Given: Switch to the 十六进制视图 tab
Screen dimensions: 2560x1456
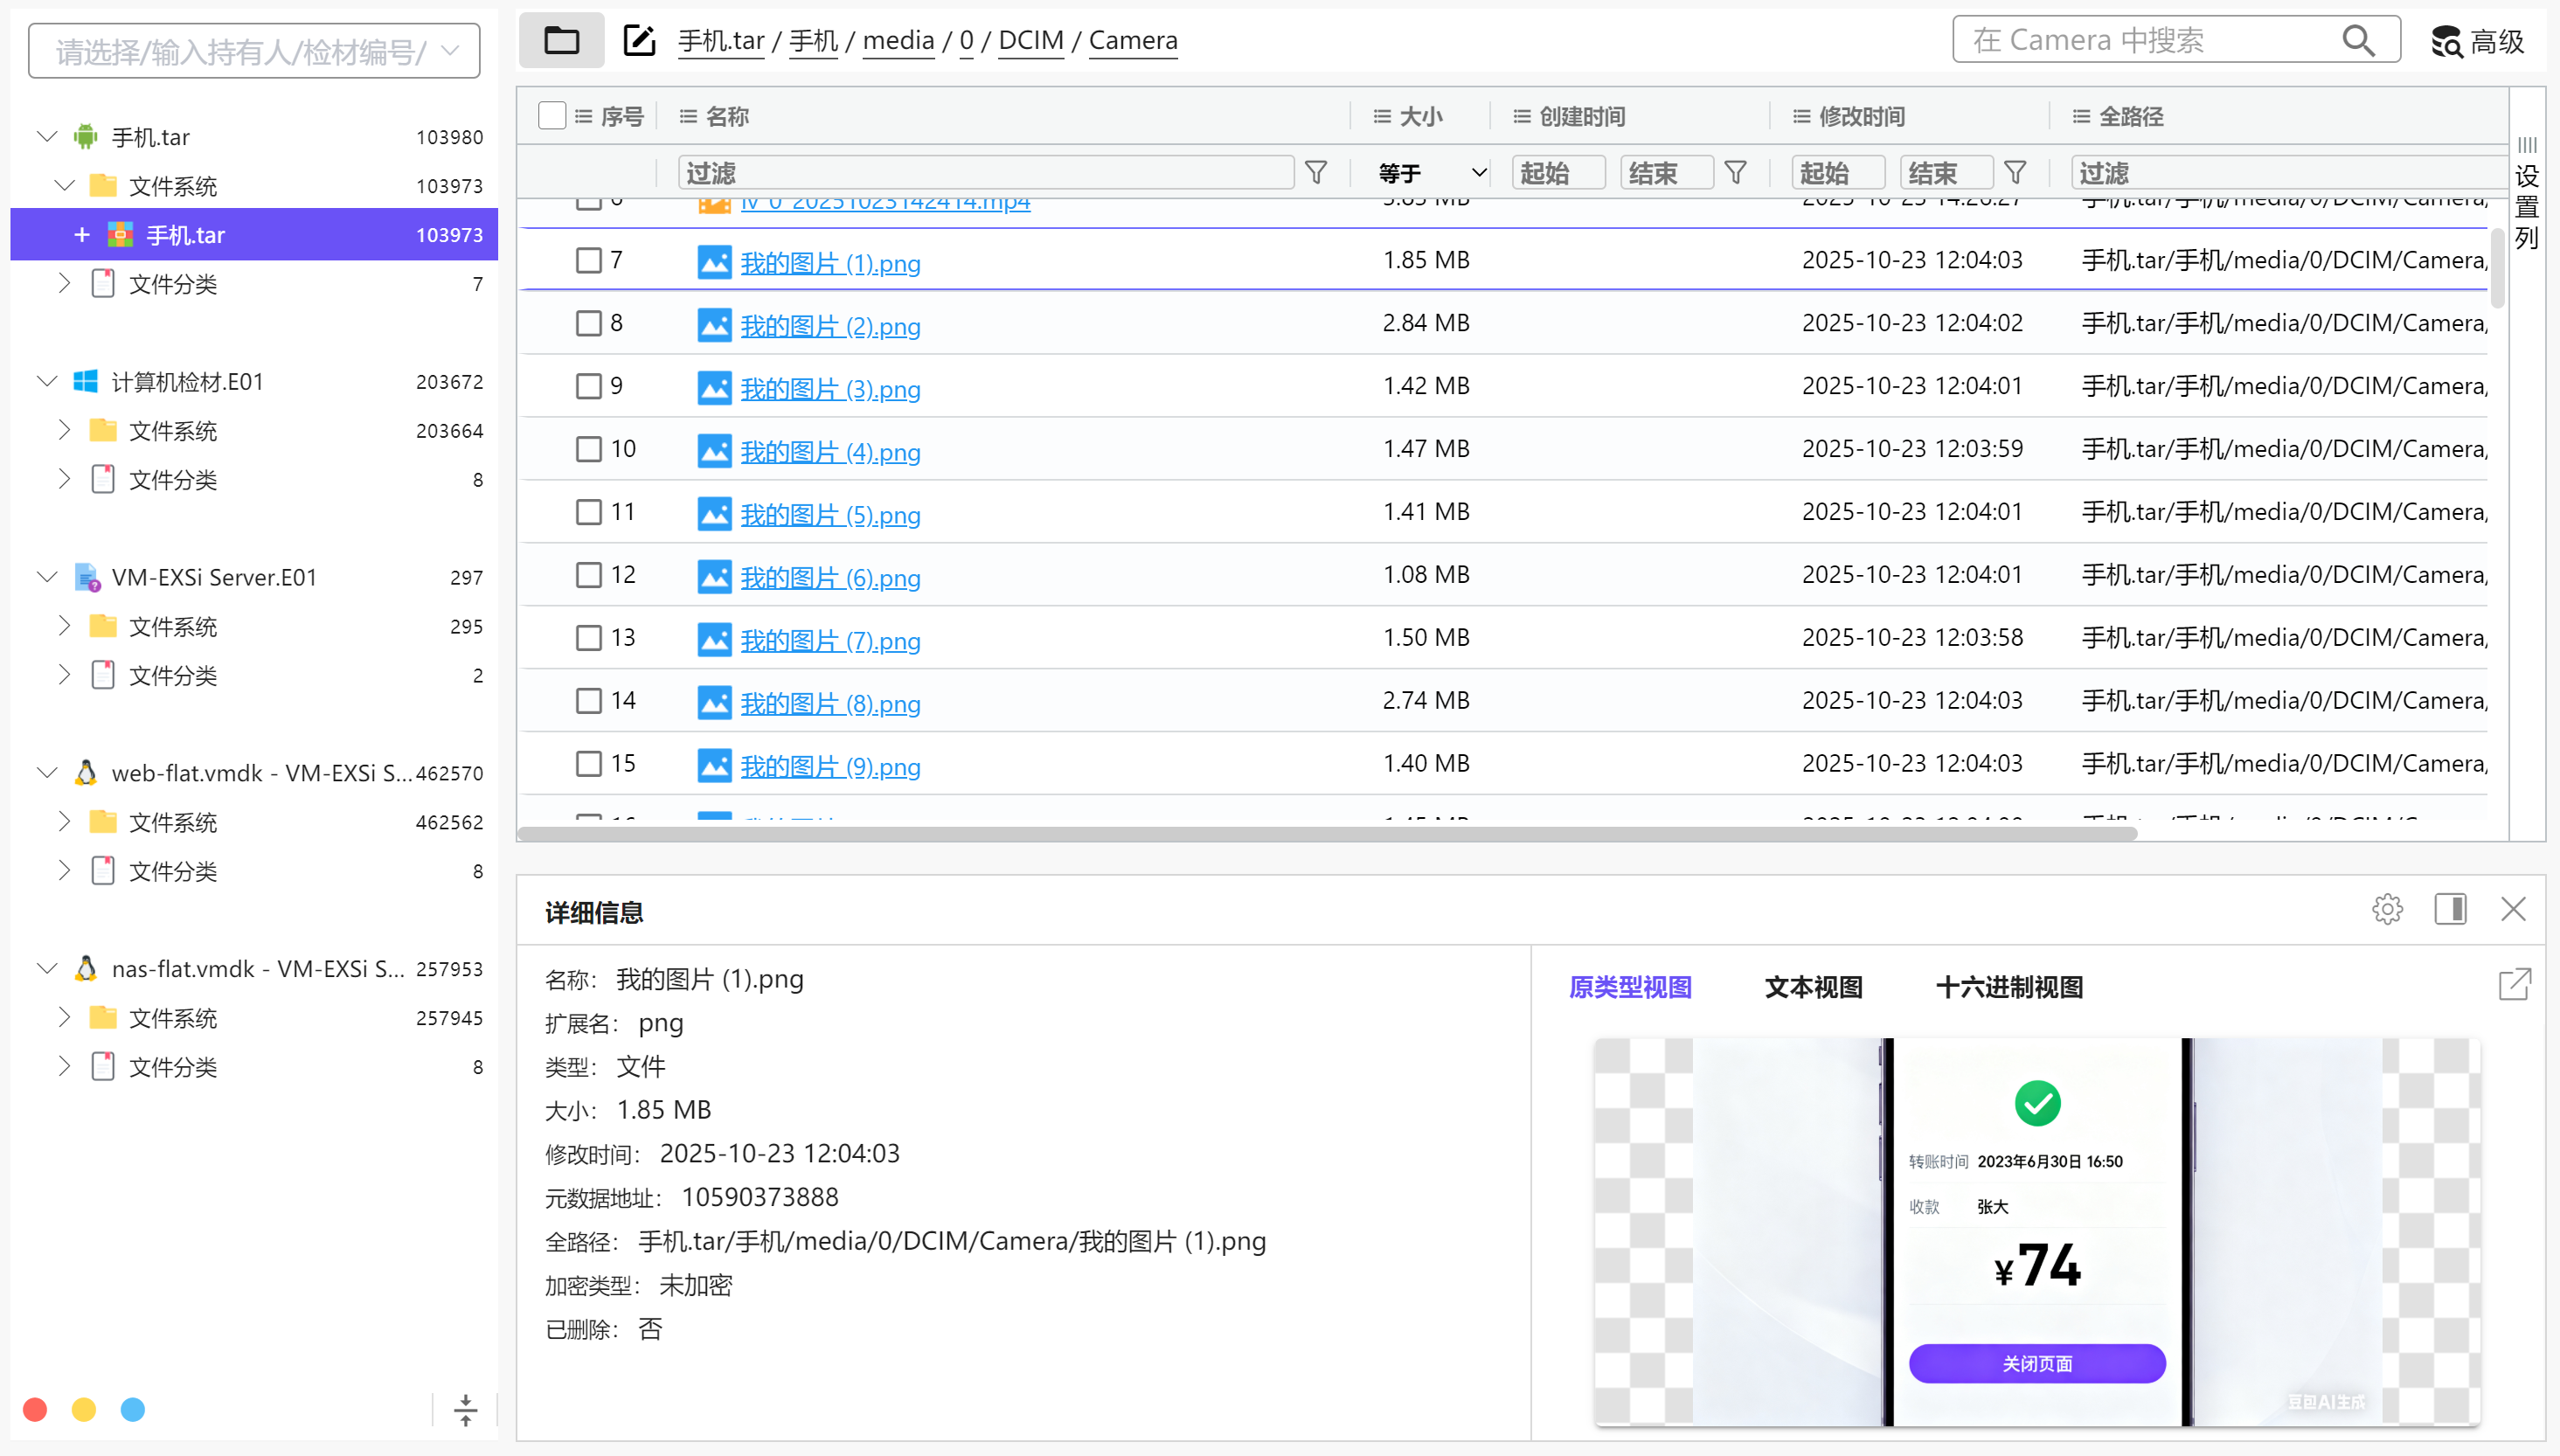Looking at the screenshot, I should (2009, 987).
